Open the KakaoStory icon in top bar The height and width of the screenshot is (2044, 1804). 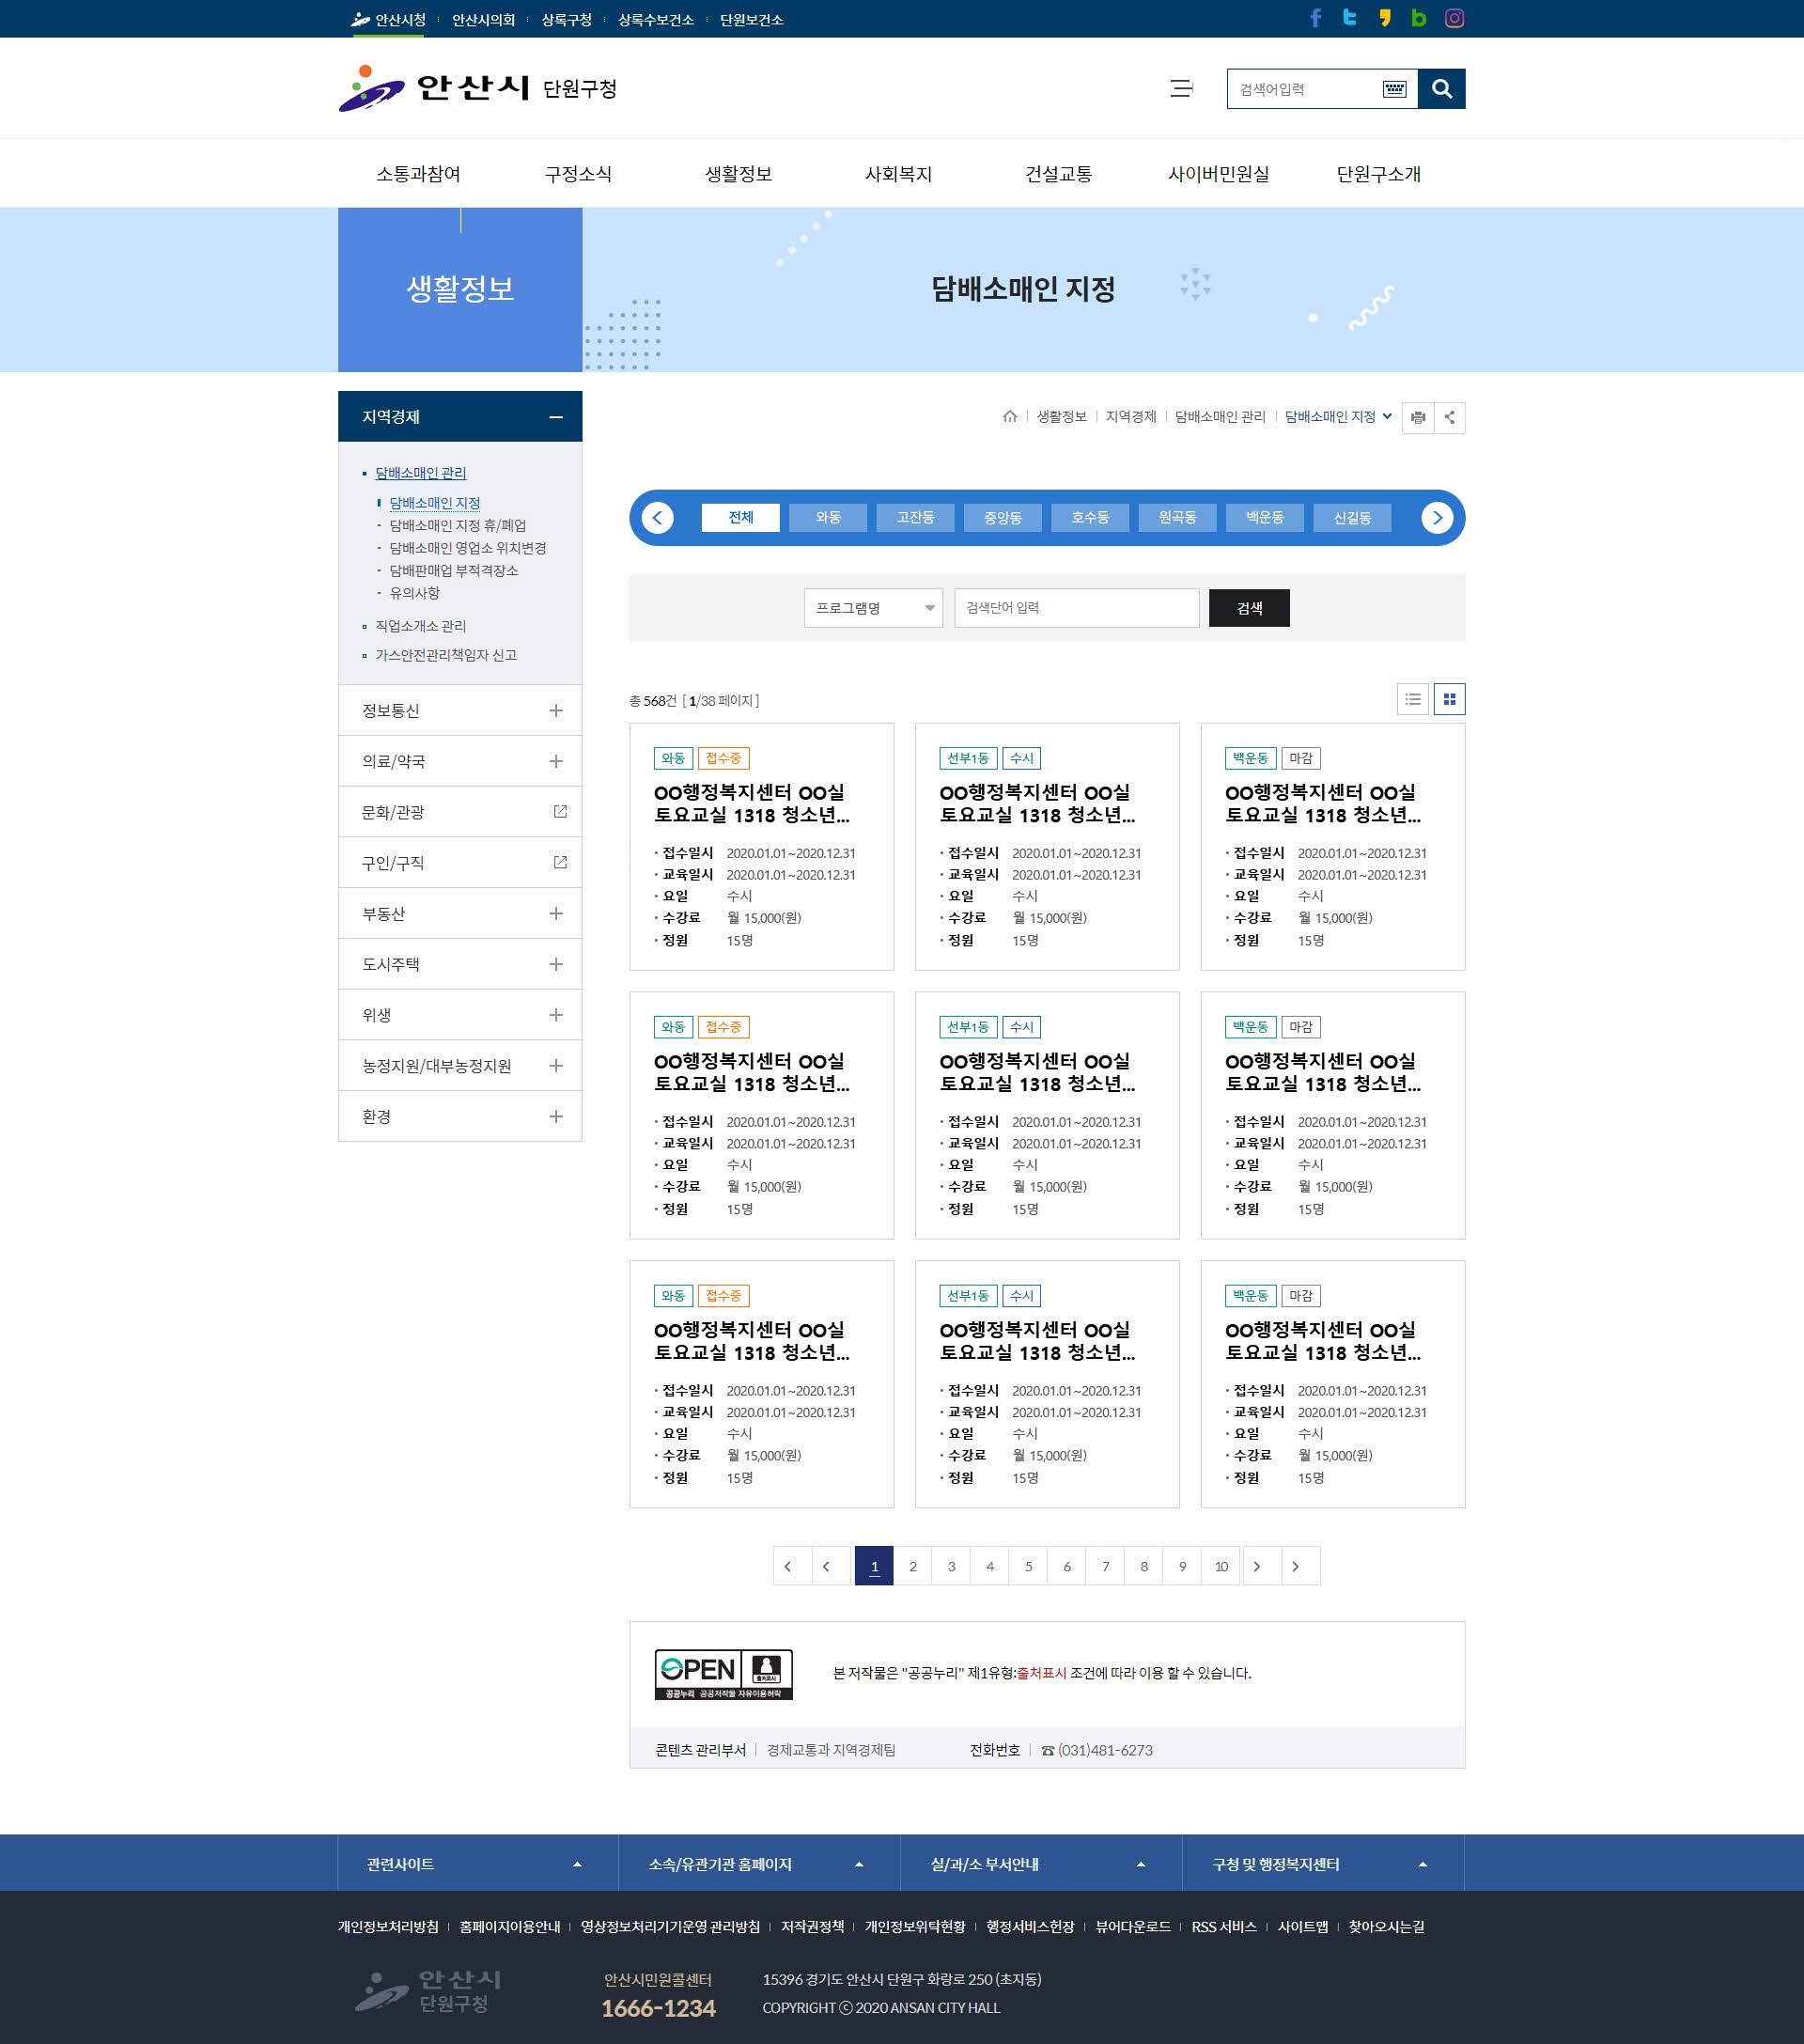(x=1385, y=18)
